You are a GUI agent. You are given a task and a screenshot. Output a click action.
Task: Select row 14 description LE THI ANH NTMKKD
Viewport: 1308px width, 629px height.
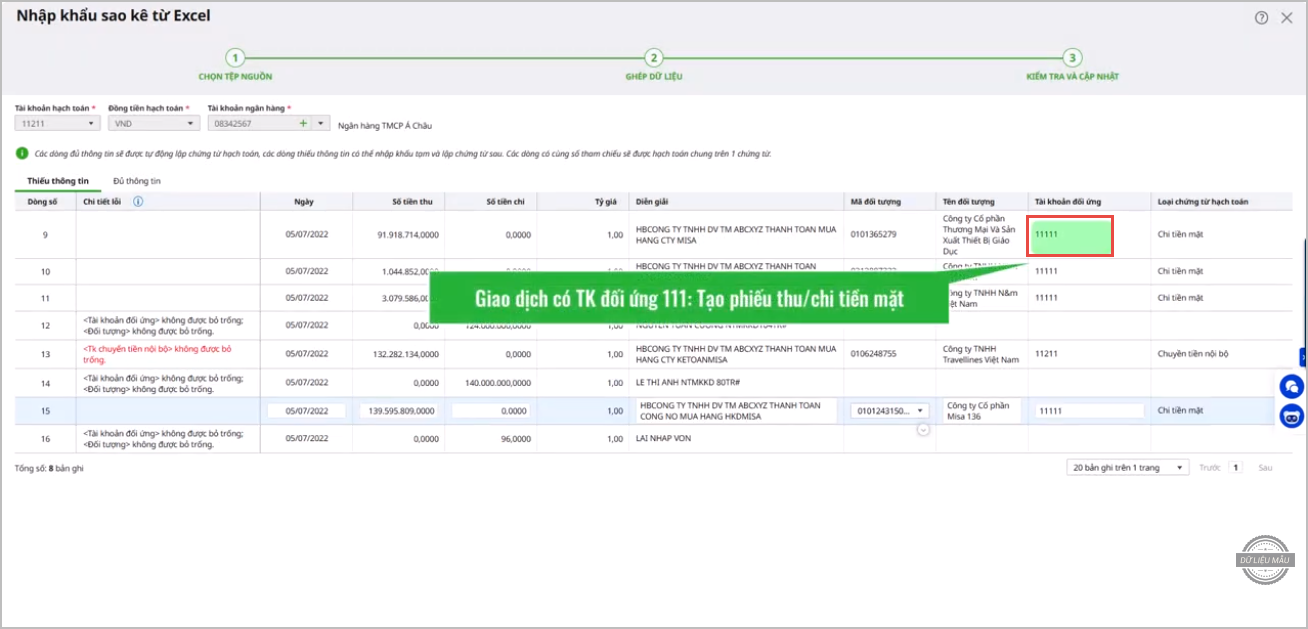[687, 382]
